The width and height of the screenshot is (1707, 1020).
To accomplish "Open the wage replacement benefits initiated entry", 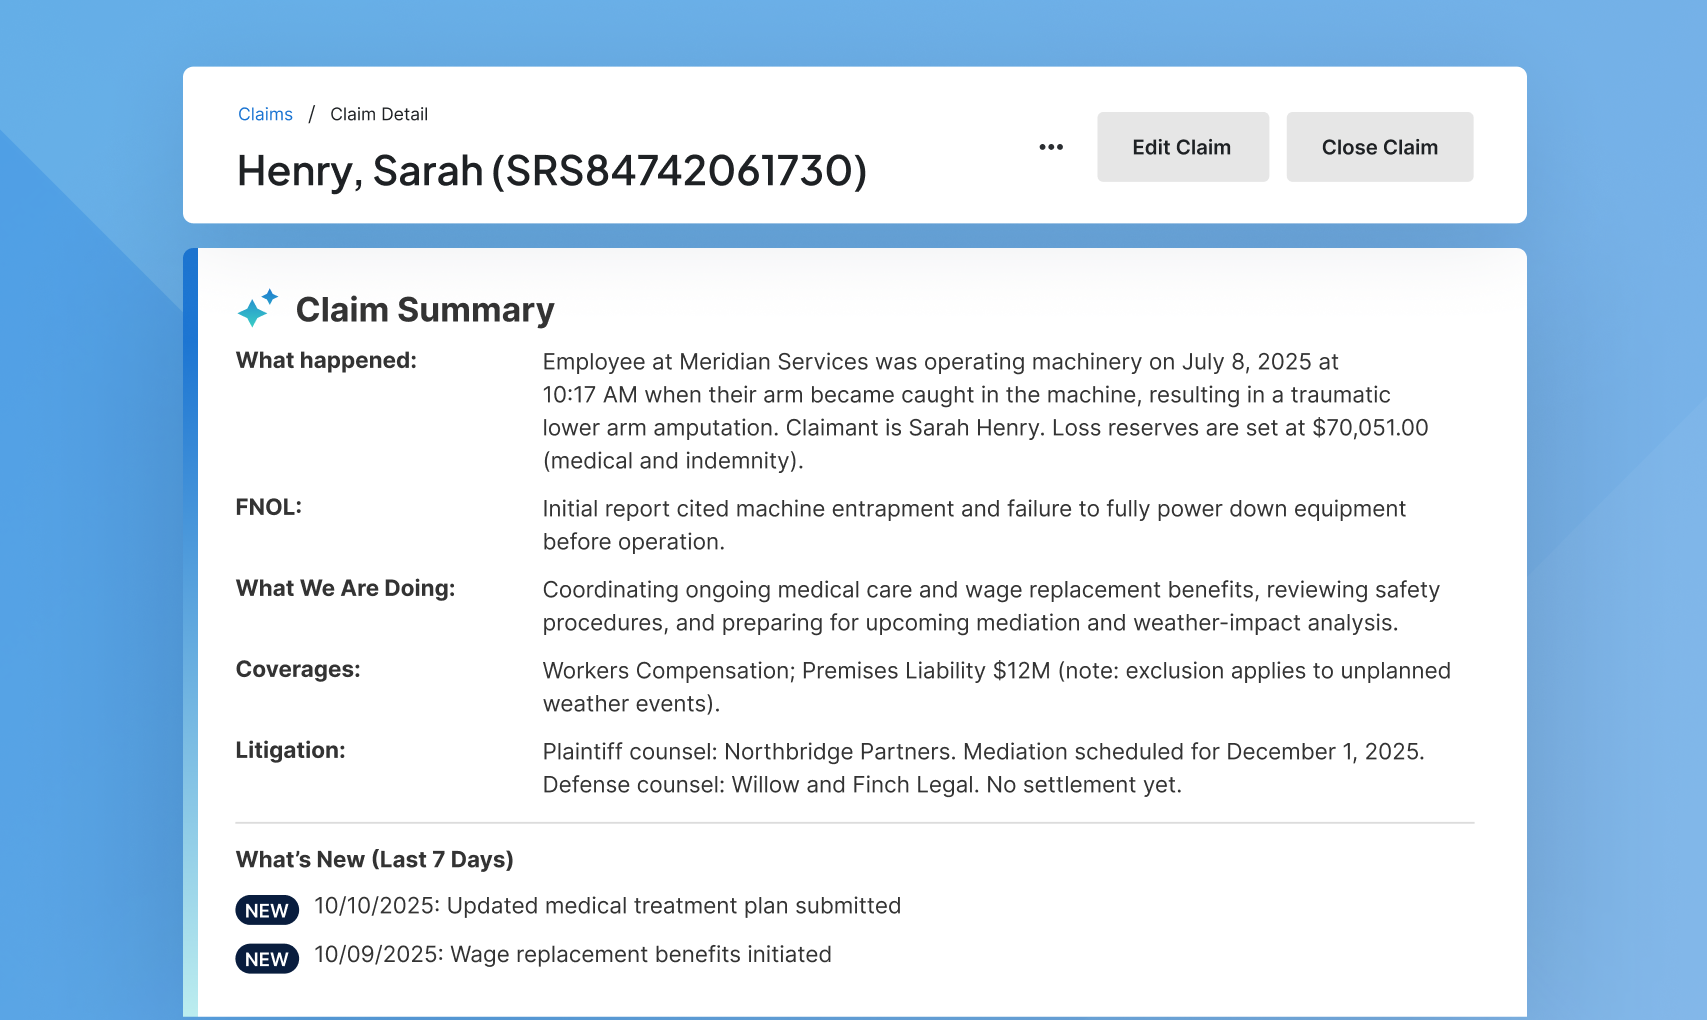I will pos(572,954).
